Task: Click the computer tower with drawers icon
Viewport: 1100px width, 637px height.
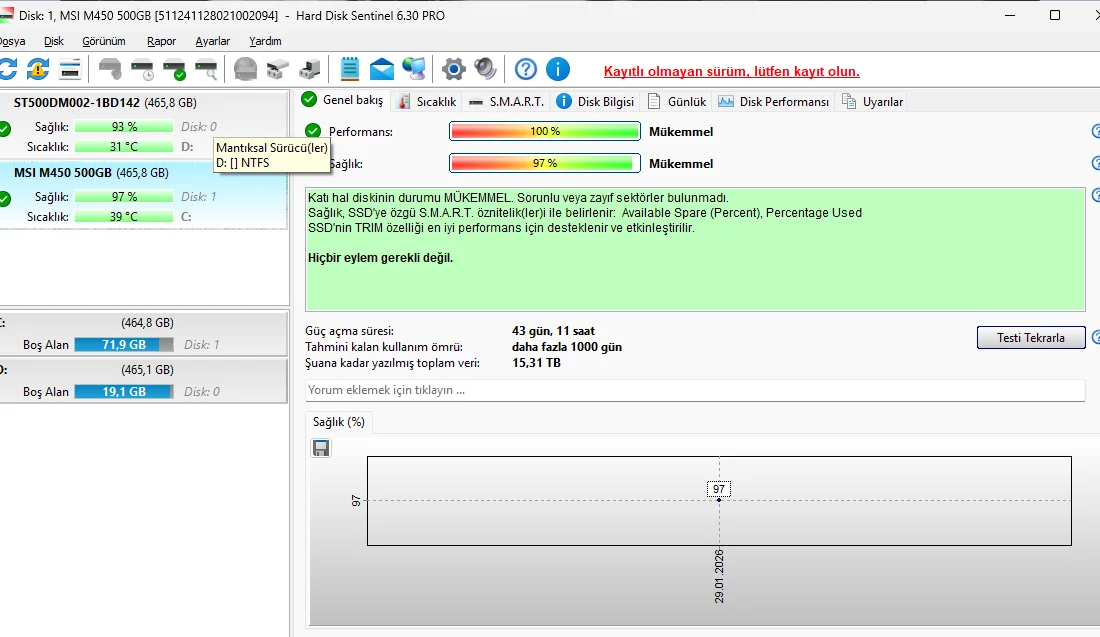Action: click(309, 69)
